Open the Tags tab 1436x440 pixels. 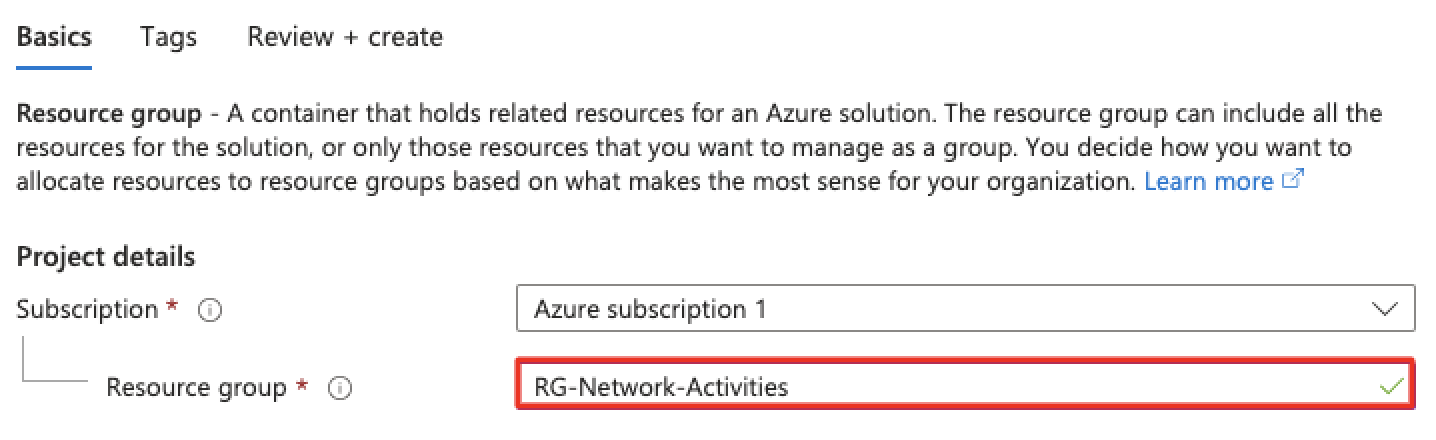[x=169, y=37]
